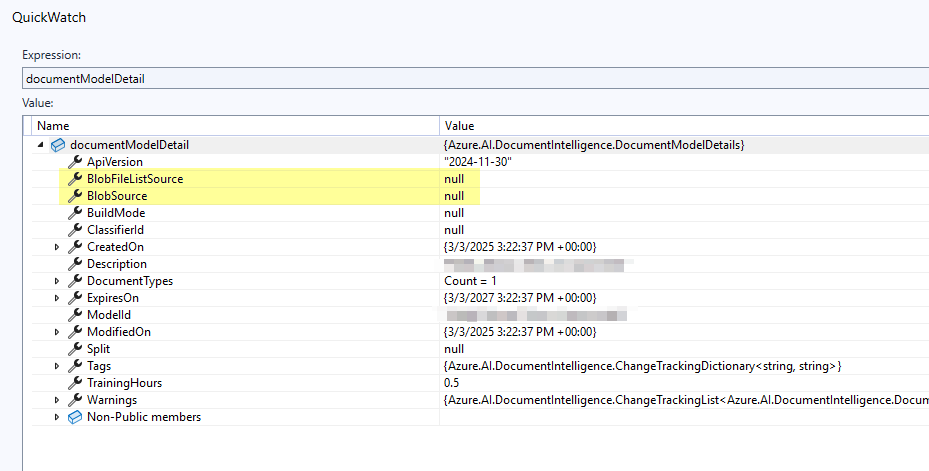Collapse the documentModelDetail root node

coord(40,145)
